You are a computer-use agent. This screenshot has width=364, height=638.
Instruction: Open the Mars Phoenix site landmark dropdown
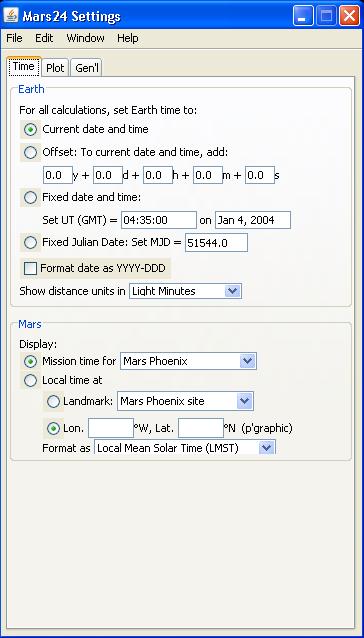point(185,401)
